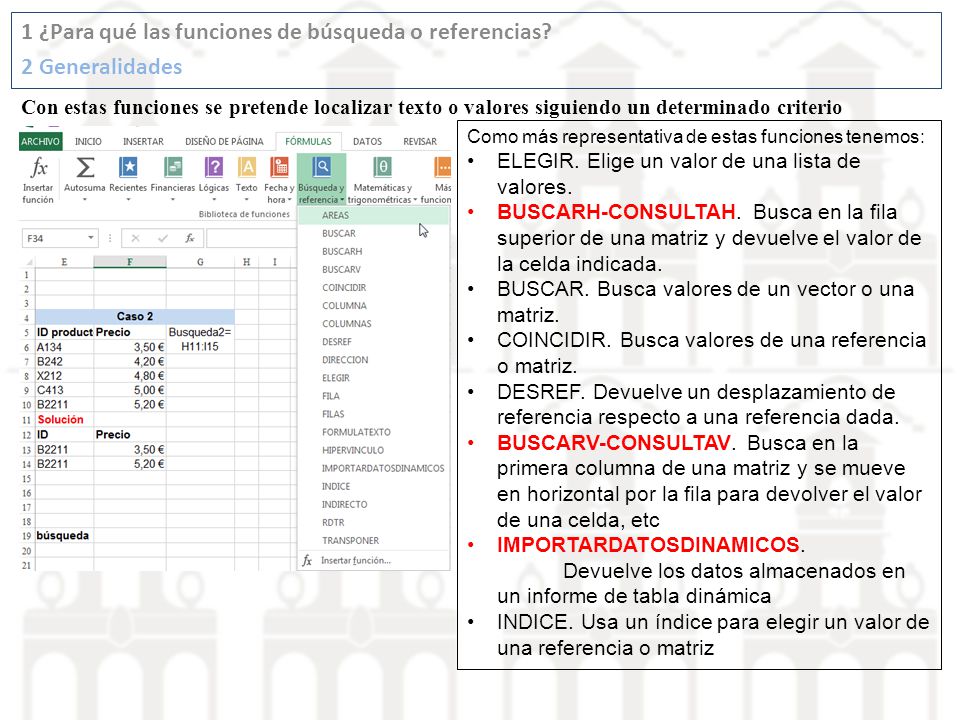Open the Financieras functions icon

173,167
